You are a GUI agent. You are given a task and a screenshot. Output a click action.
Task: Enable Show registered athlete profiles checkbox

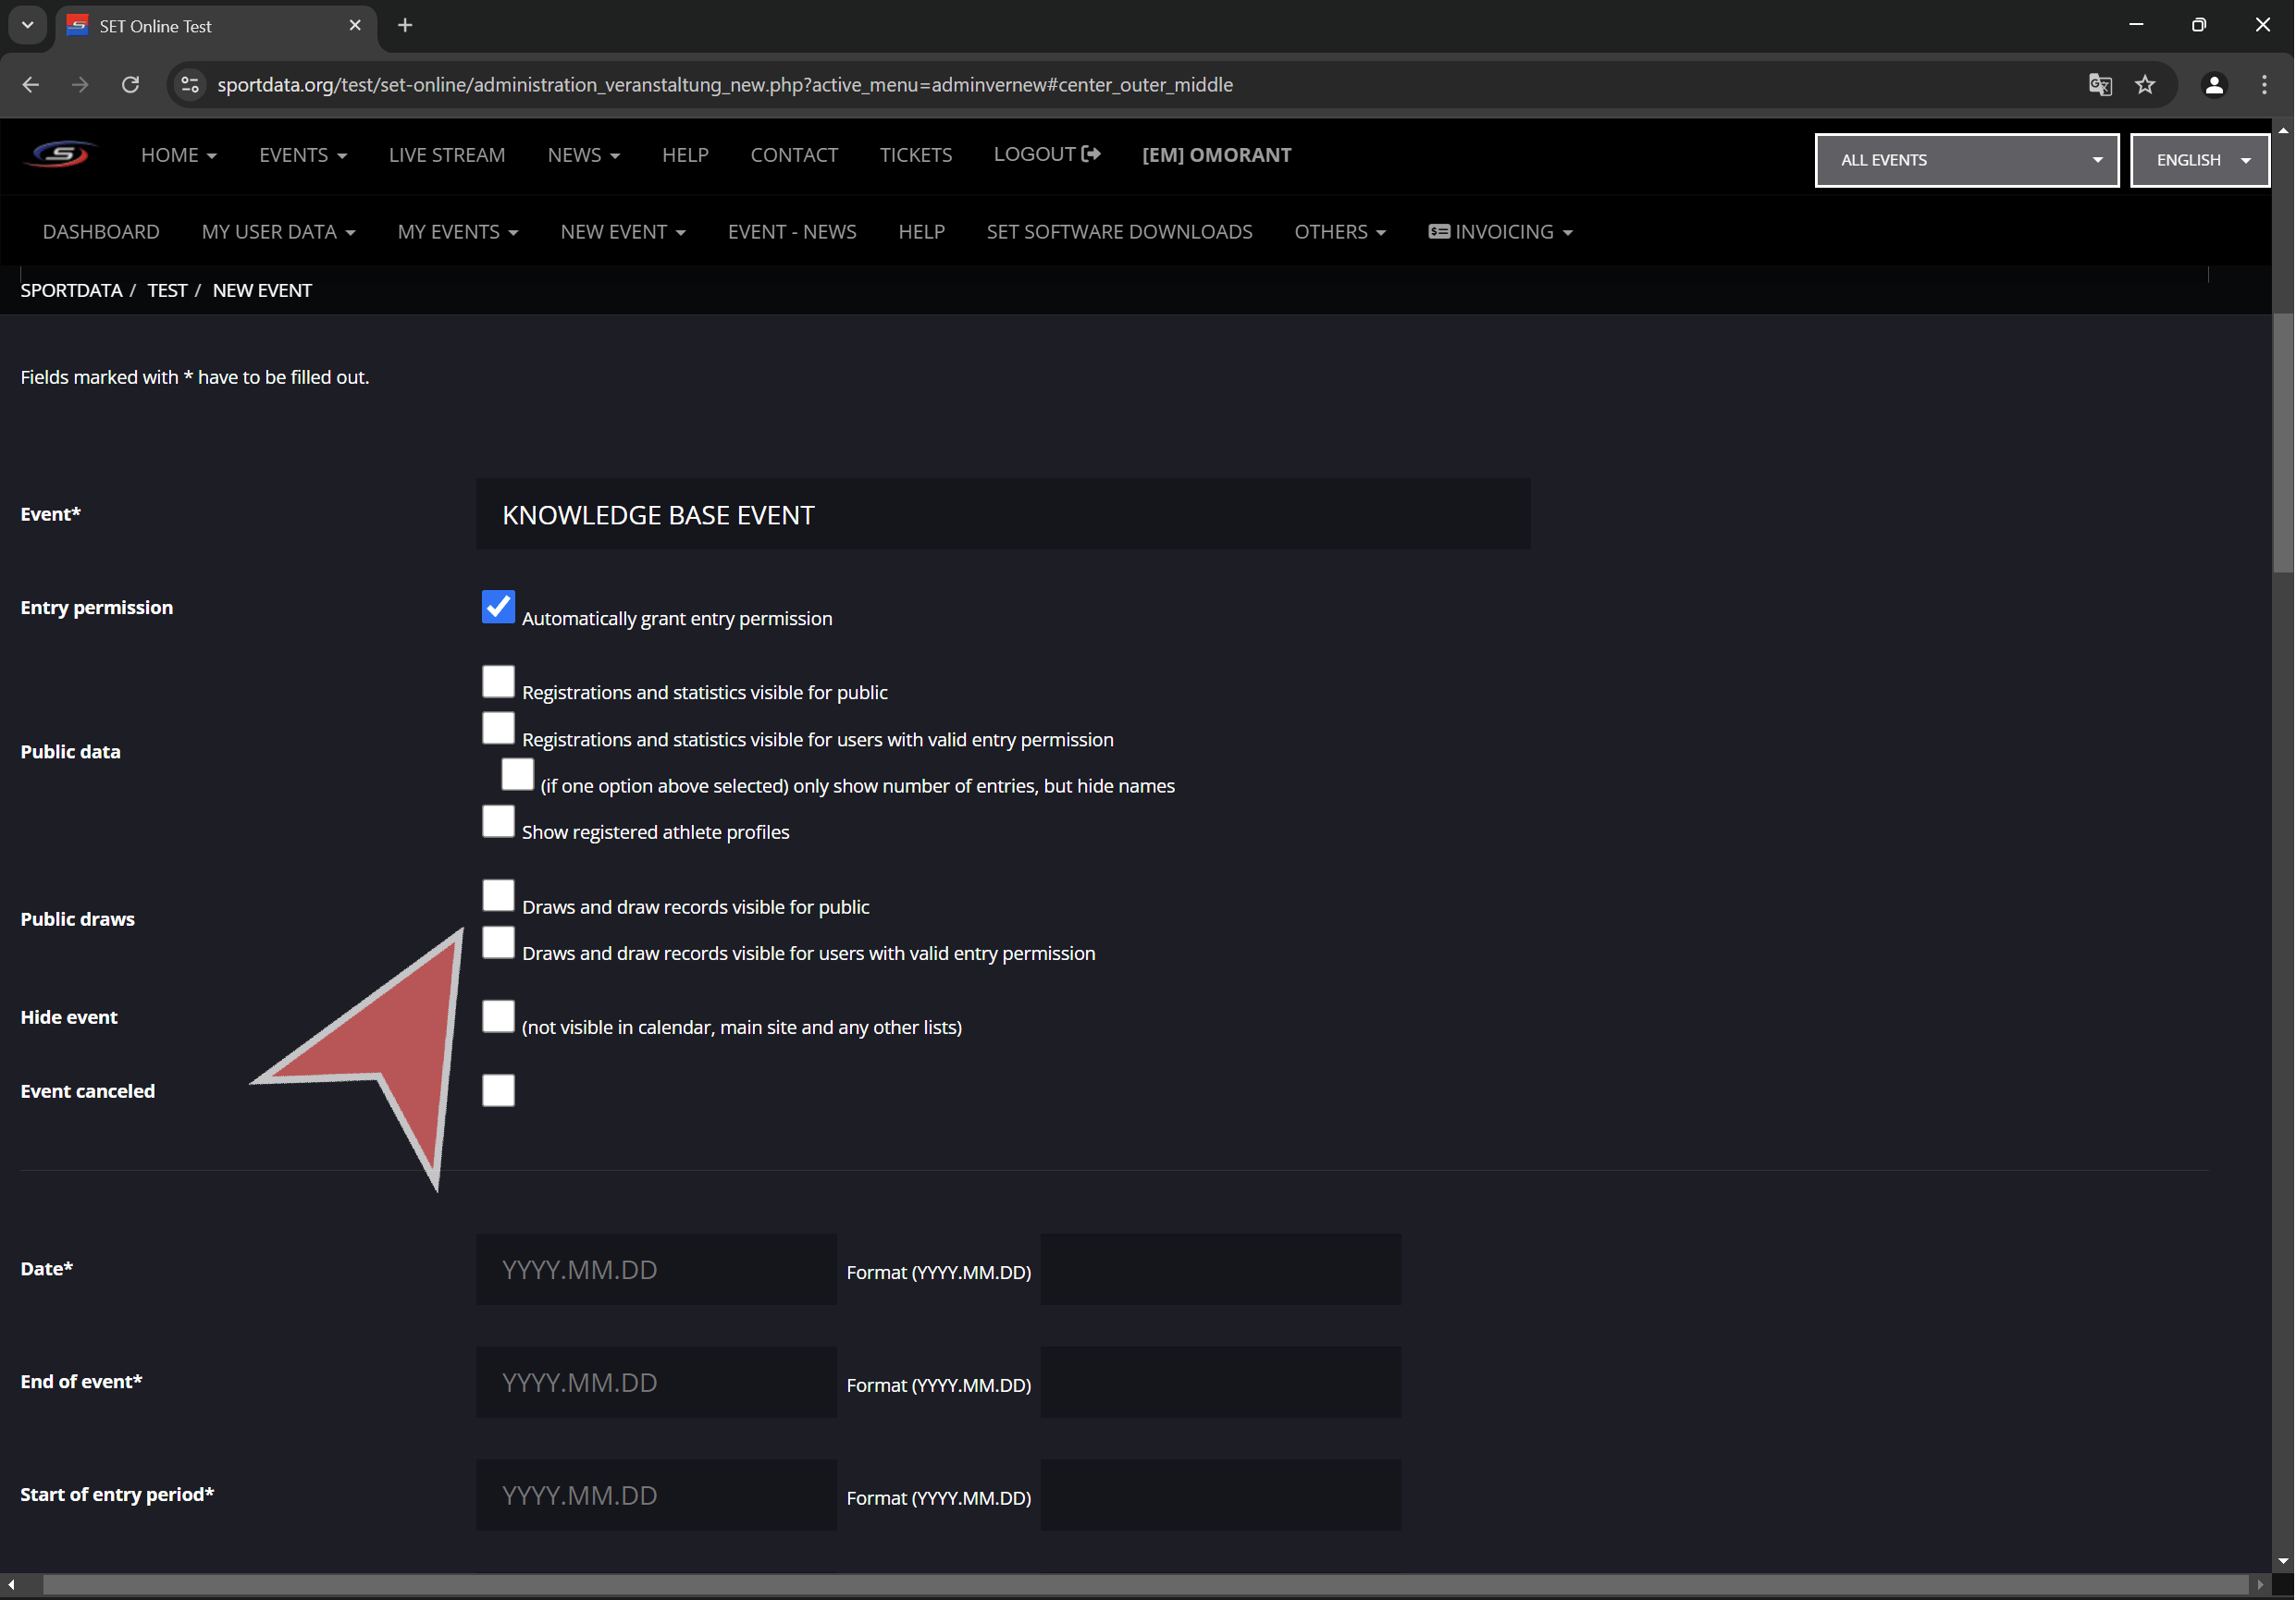point(498,822)
